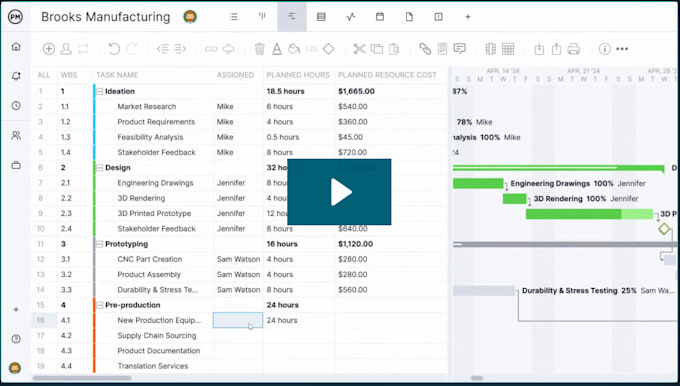680x386 pixels.
Task: Click the Assign person toolbar icon
Action: pos(66,49)
